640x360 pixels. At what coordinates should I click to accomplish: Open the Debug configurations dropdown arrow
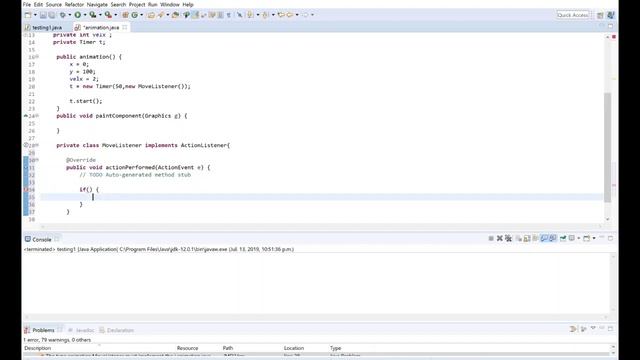coord(69,15)
